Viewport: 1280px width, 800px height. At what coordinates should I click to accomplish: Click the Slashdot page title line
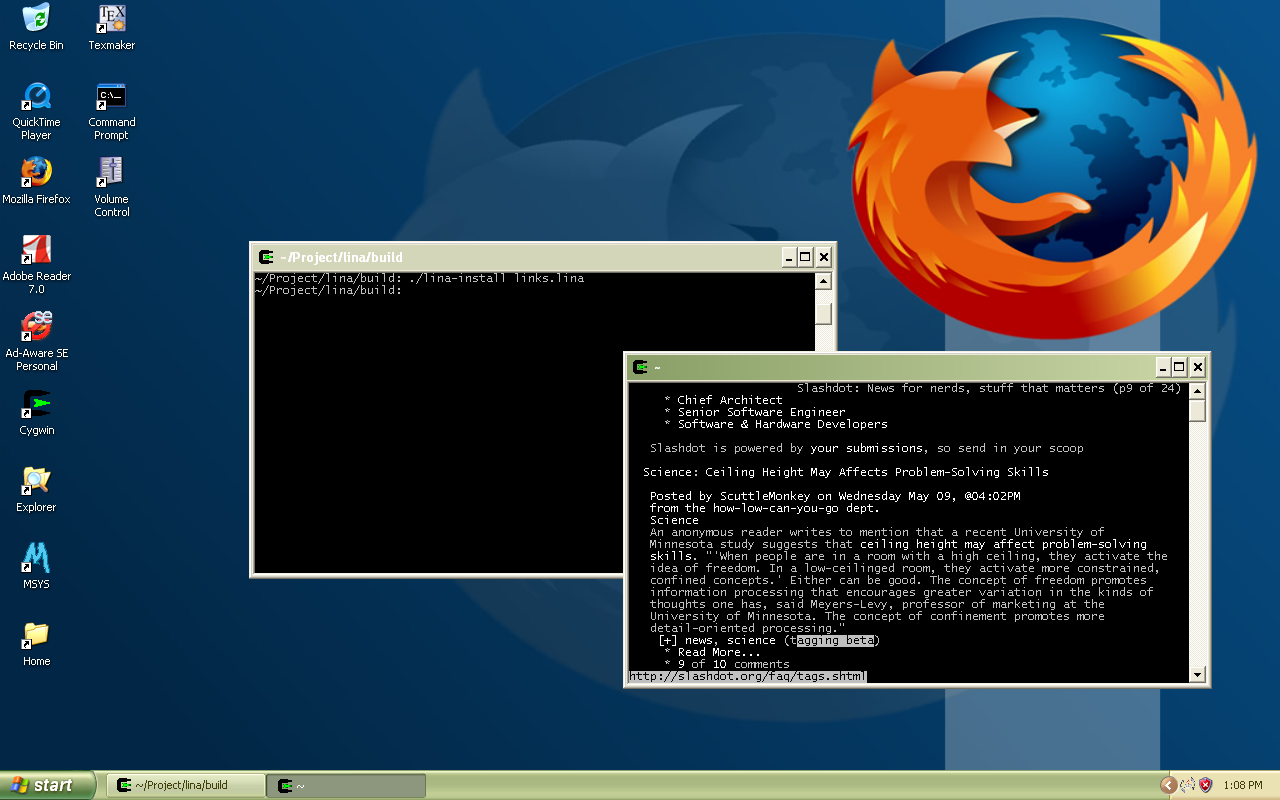click(x=989, y=388)
